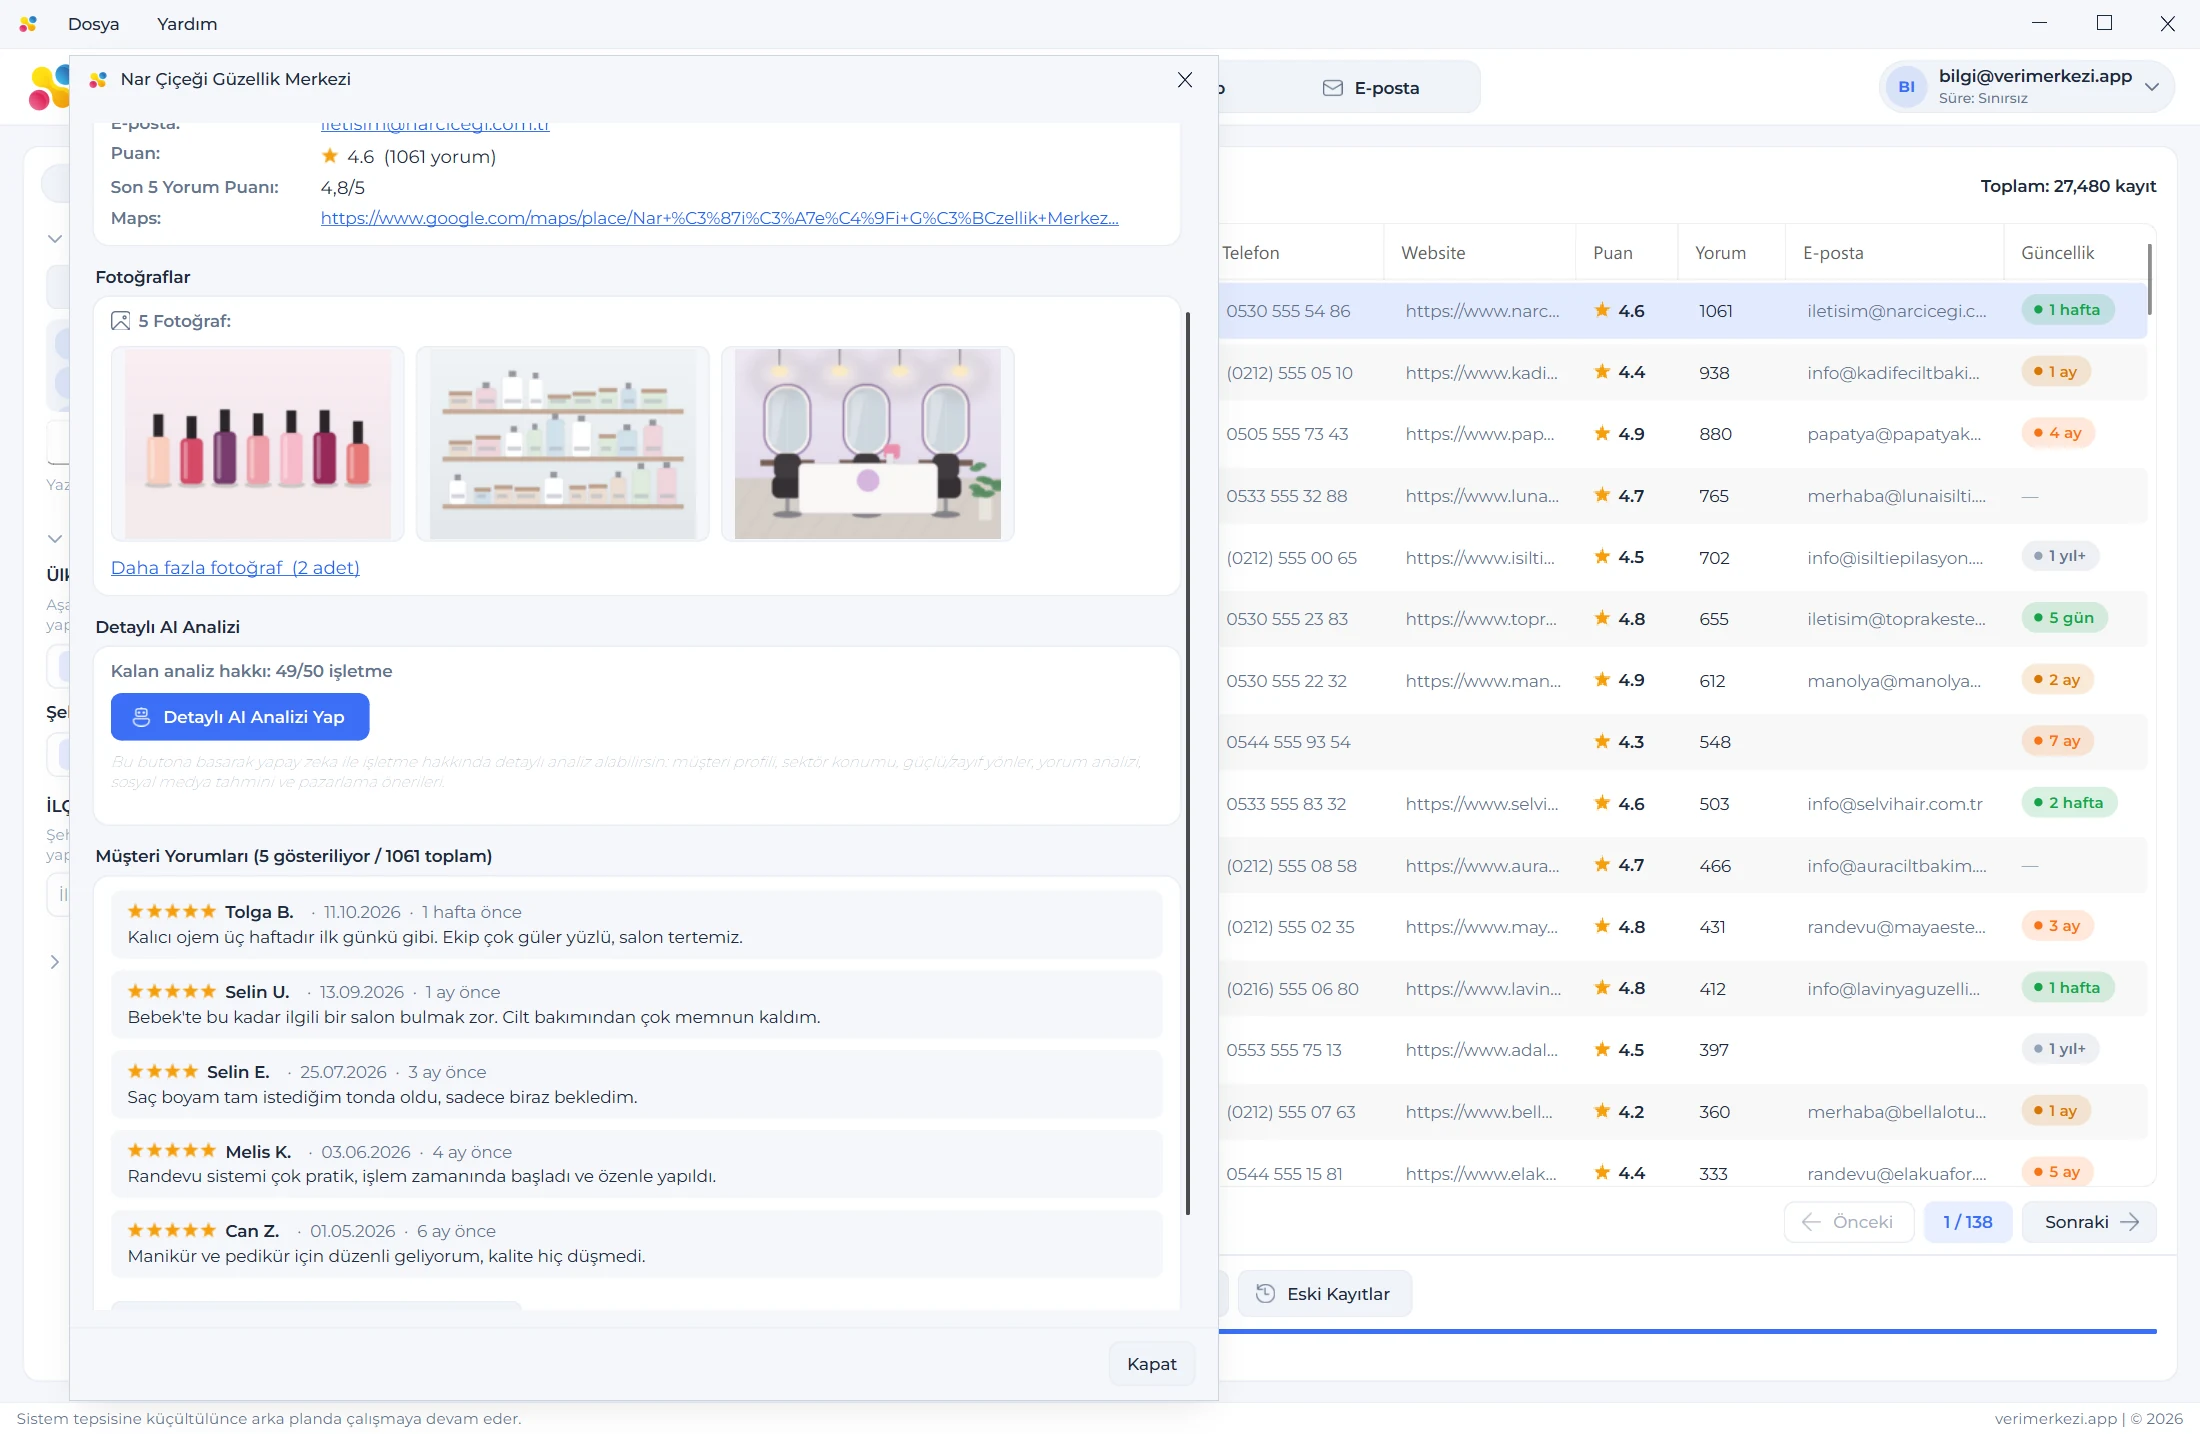
Task: Click the envelope icon in E-posta tab
Action: pos(1333,88)
